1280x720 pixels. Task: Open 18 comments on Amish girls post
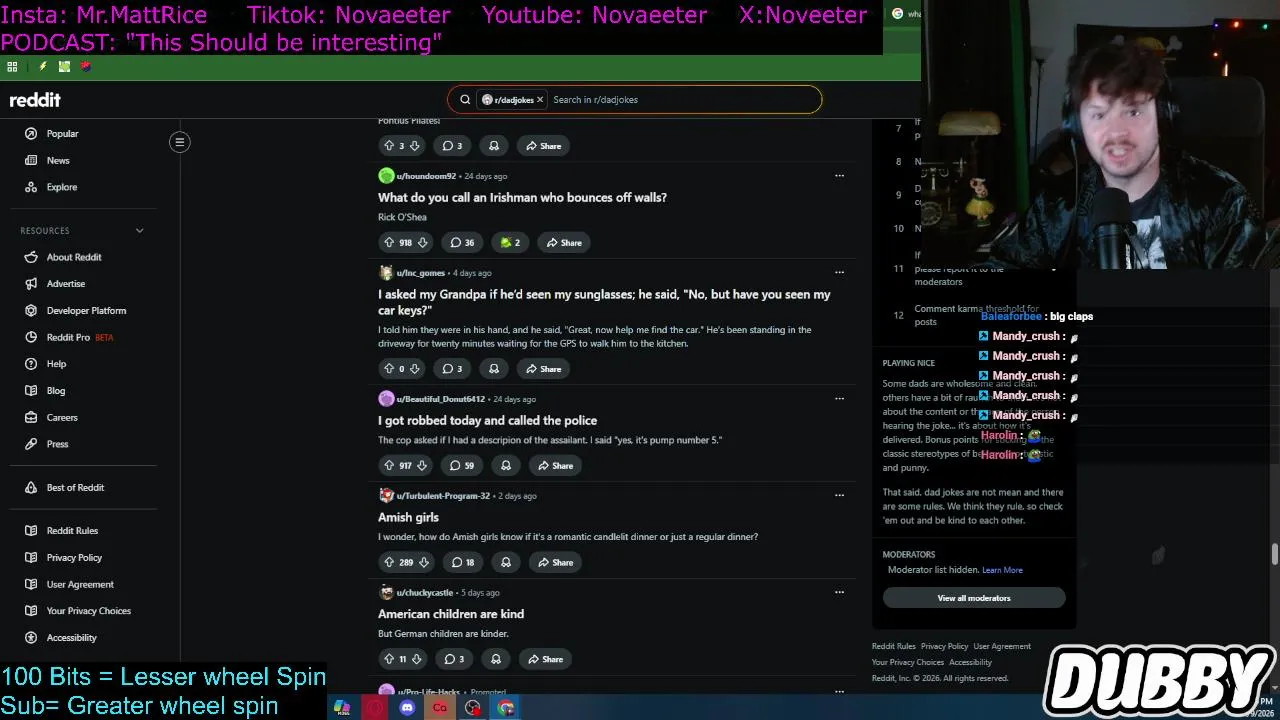pos(463,562)
